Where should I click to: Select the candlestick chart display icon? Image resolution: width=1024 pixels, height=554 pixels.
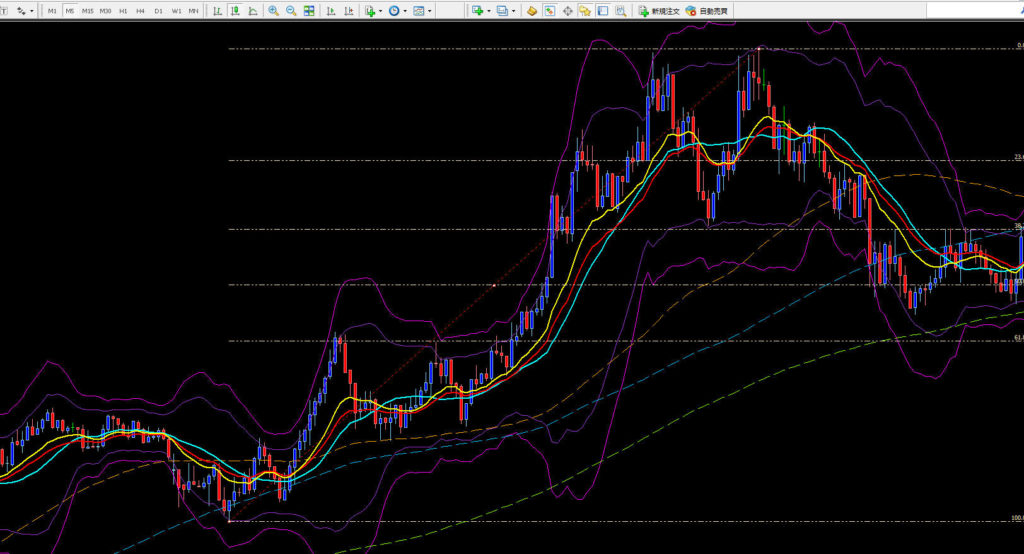(235, 10)
